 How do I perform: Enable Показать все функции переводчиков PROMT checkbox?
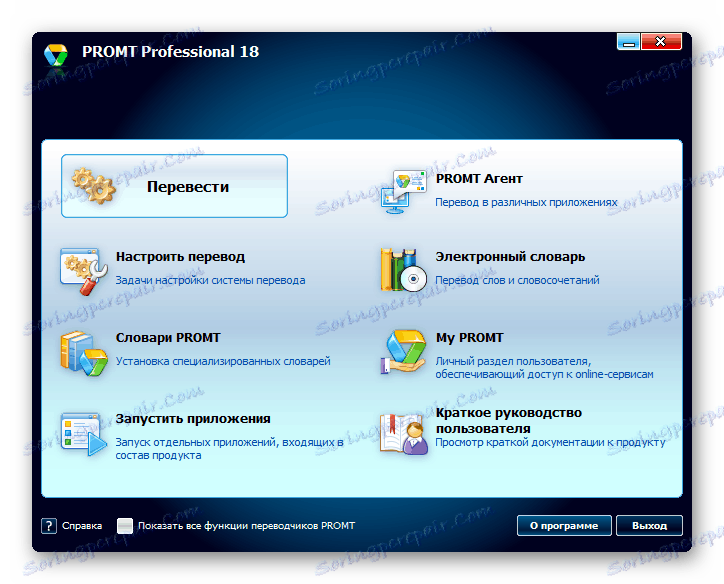(x=125, y=525)
